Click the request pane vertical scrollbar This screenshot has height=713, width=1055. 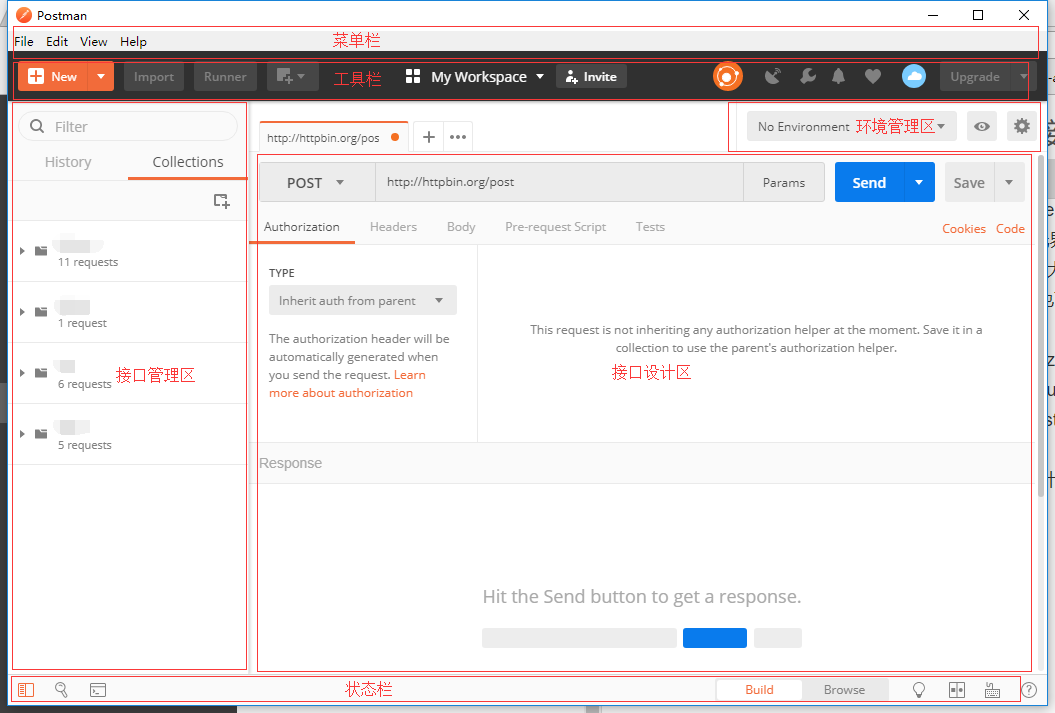coord(1042,326)
